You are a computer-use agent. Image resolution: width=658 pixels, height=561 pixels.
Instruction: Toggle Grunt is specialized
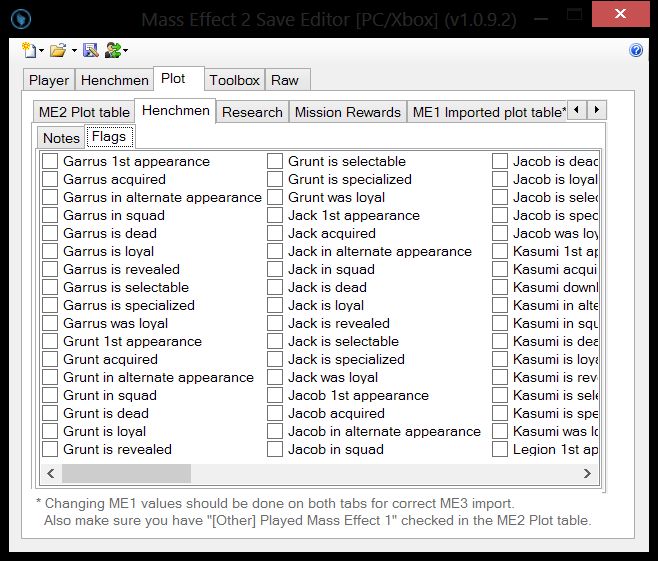pyautogui.click(x=275, y=179)
